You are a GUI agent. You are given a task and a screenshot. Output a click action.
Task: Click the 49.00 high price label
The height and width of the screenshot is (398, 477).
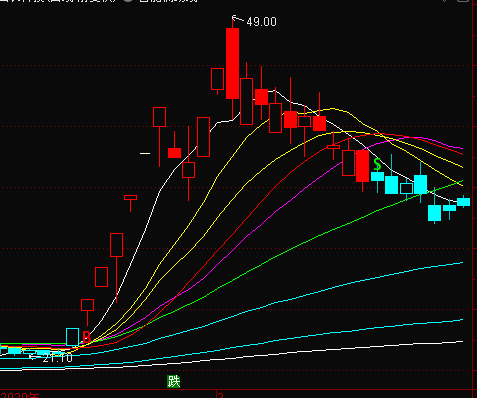pos(261,22)
